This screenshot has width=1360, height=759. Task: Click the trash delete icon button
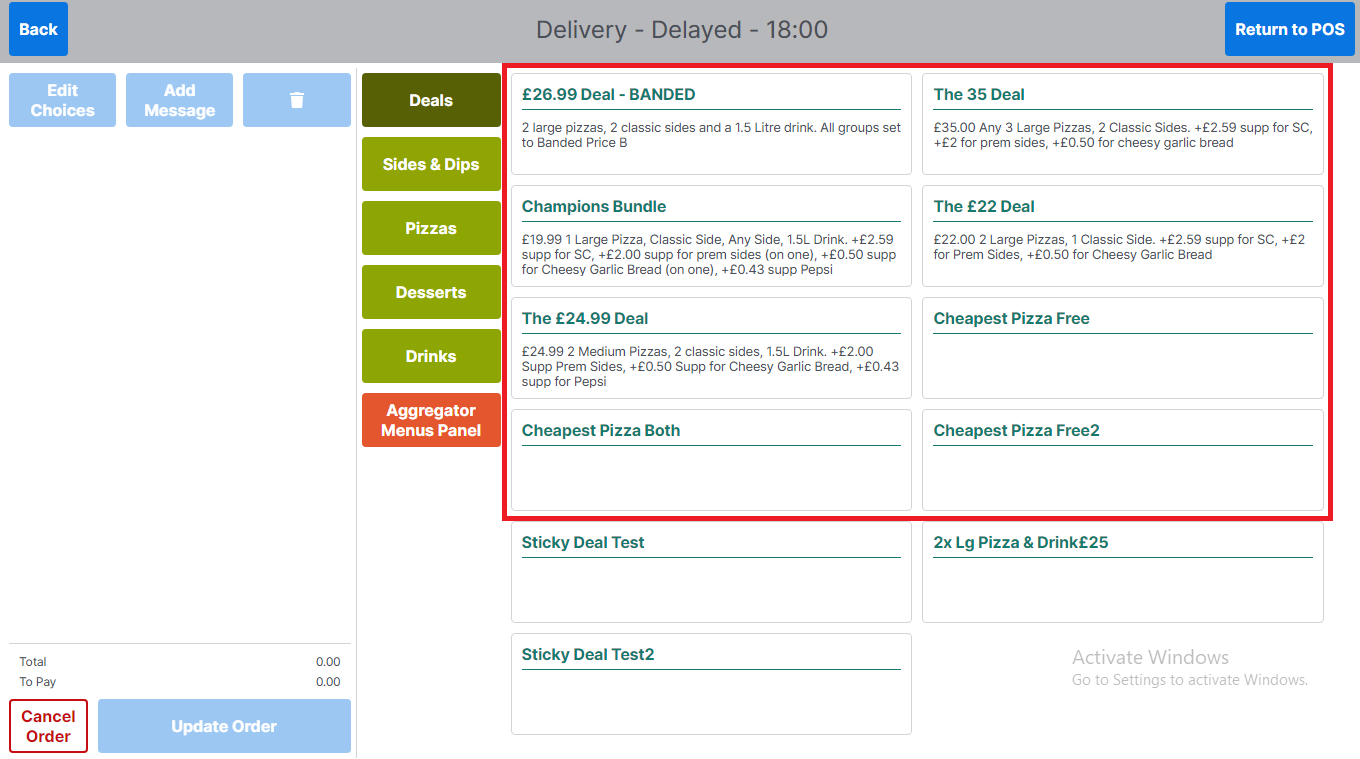click(x=296, y=100)
